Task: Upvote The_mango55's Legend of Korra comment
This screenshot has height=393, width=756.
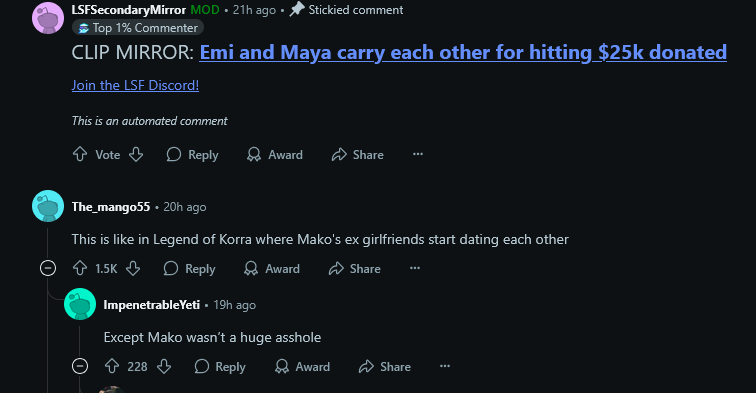Action: [x=80, y=268]
